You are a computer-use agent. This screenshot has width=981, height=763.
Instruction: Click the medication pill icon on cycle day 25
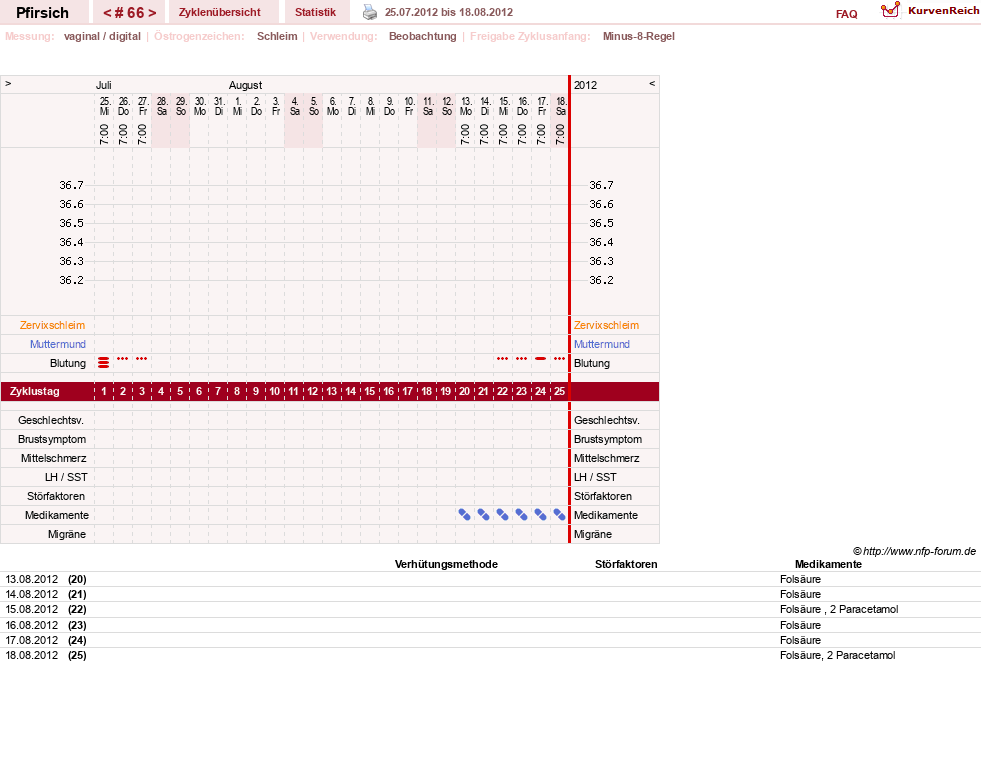click(x=559, y=515)
